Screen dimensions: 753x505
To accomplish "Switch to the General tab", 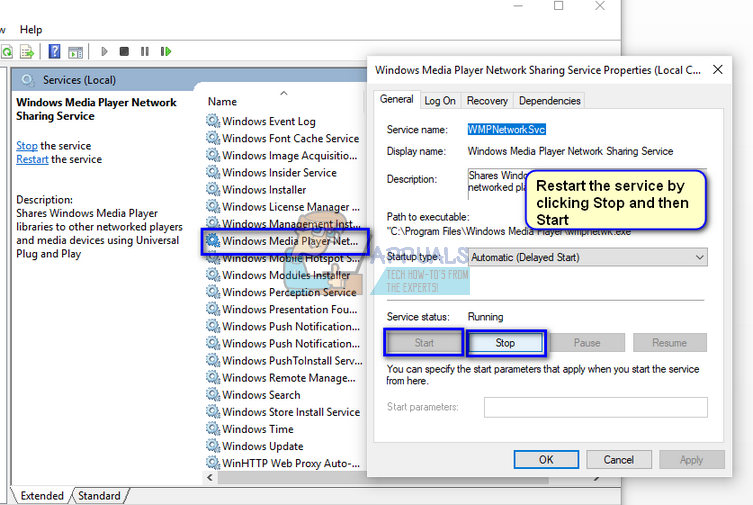I will 397,99.
